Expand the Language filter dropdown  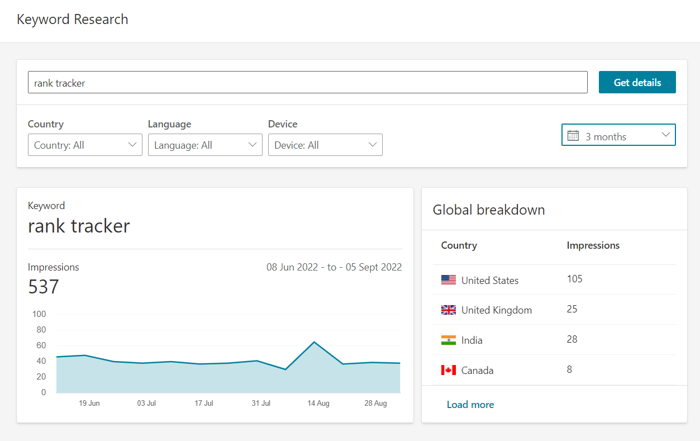pos(205,145)
